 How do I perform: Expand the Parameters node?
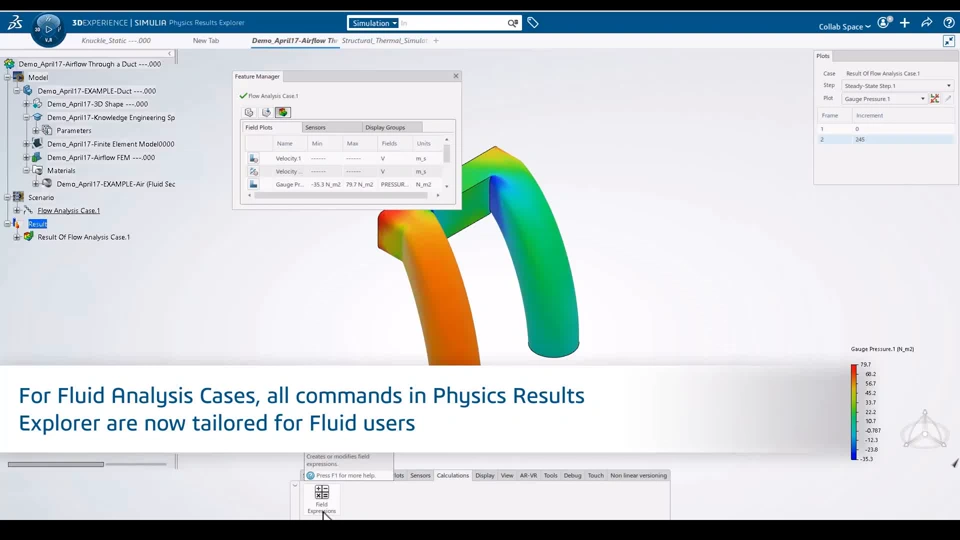[36, 130]
